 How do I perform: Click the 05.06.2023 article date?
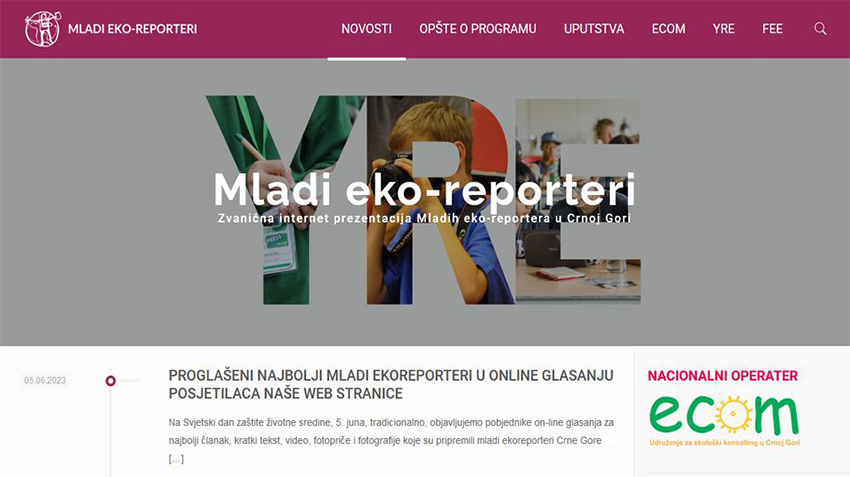(45, 381)
